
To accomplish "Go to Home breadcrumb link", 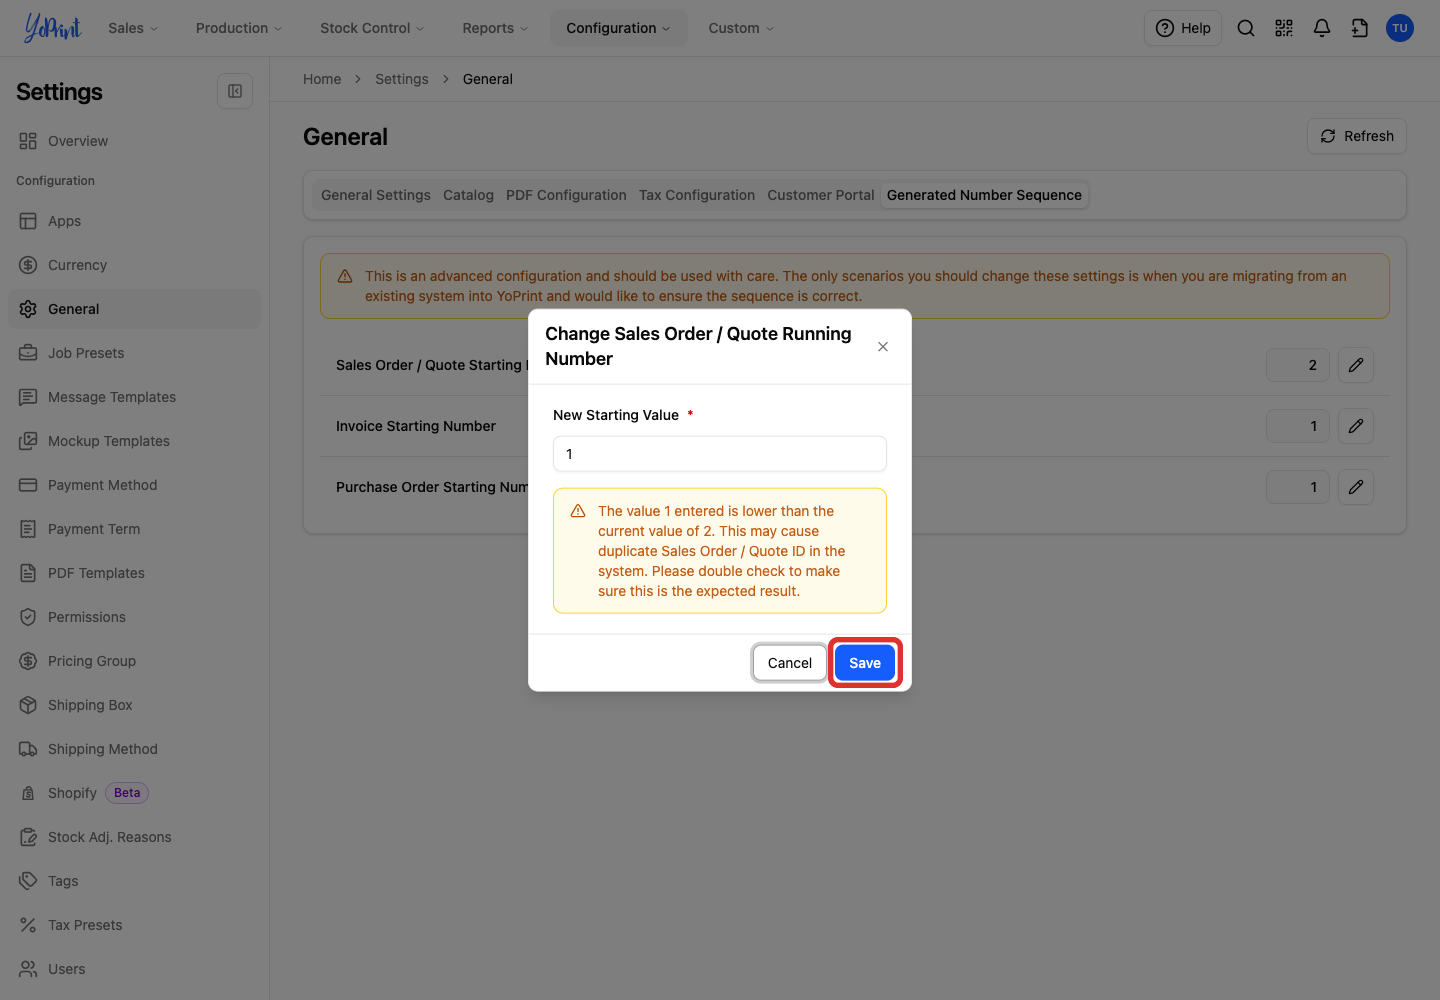I will [x=322, y=79].
